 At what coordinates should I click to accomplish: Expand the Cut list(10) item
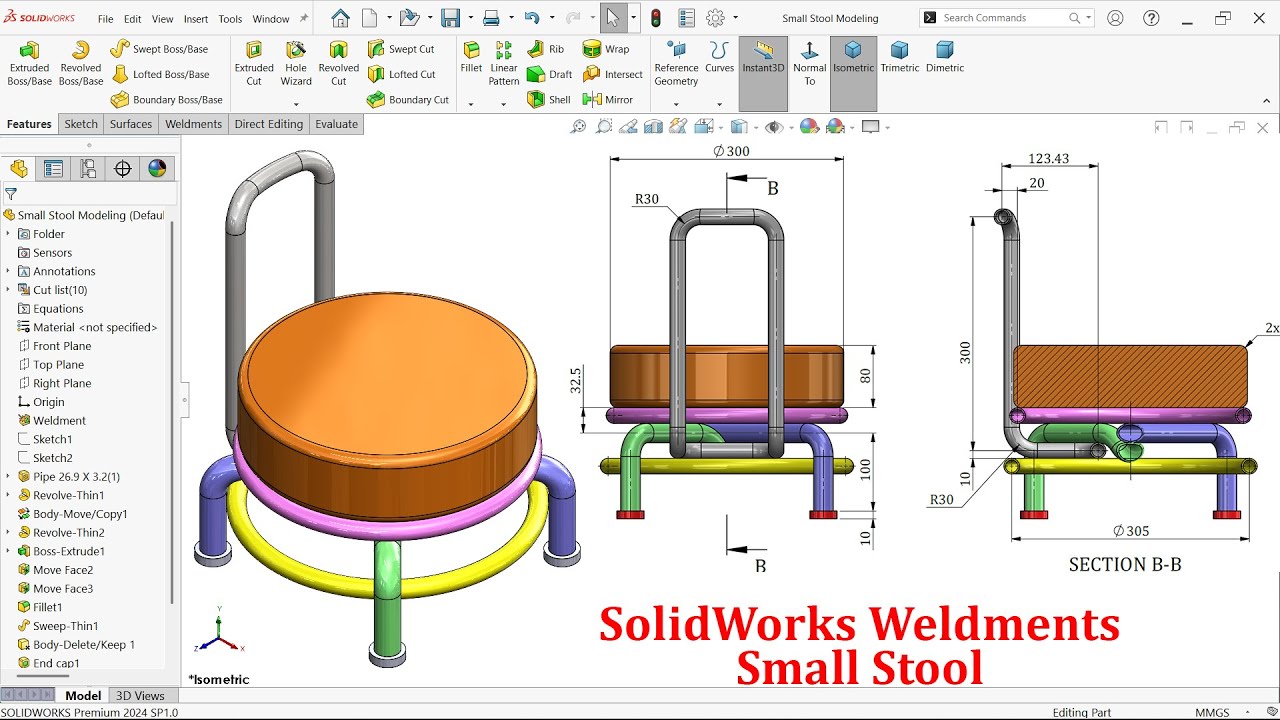click(8, 290)
